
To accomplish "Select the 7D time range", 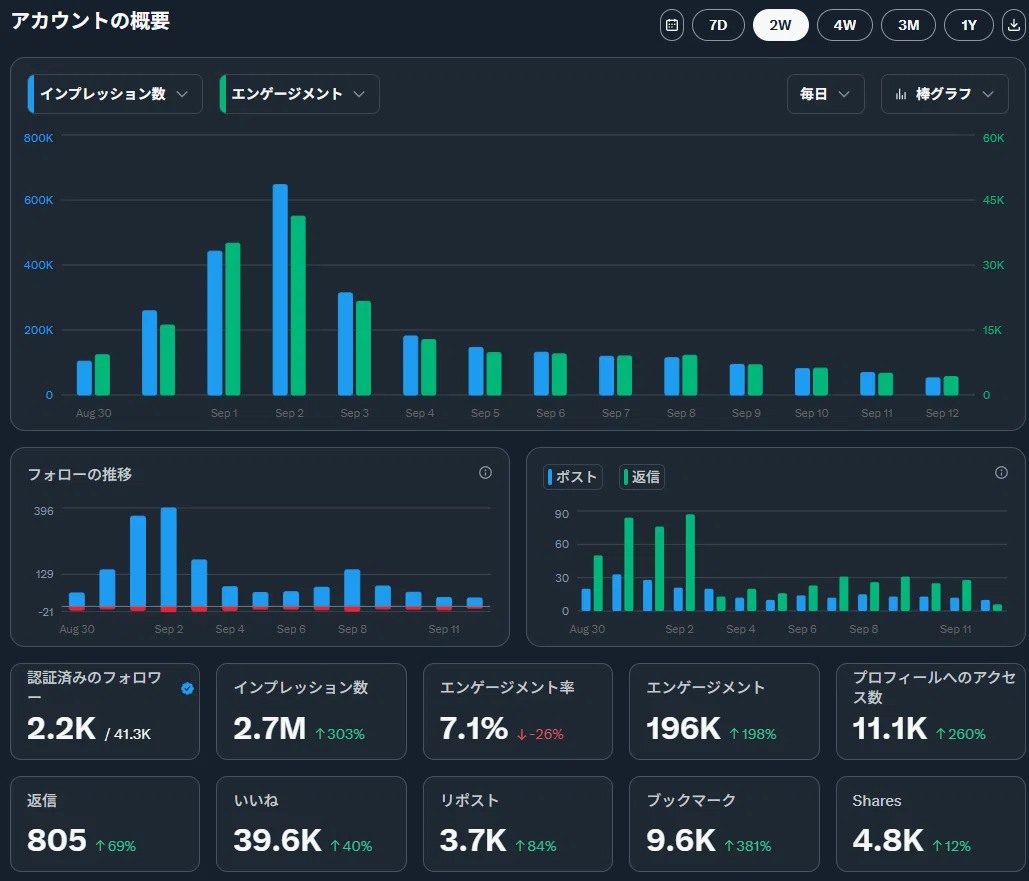I will coord(718,25).
